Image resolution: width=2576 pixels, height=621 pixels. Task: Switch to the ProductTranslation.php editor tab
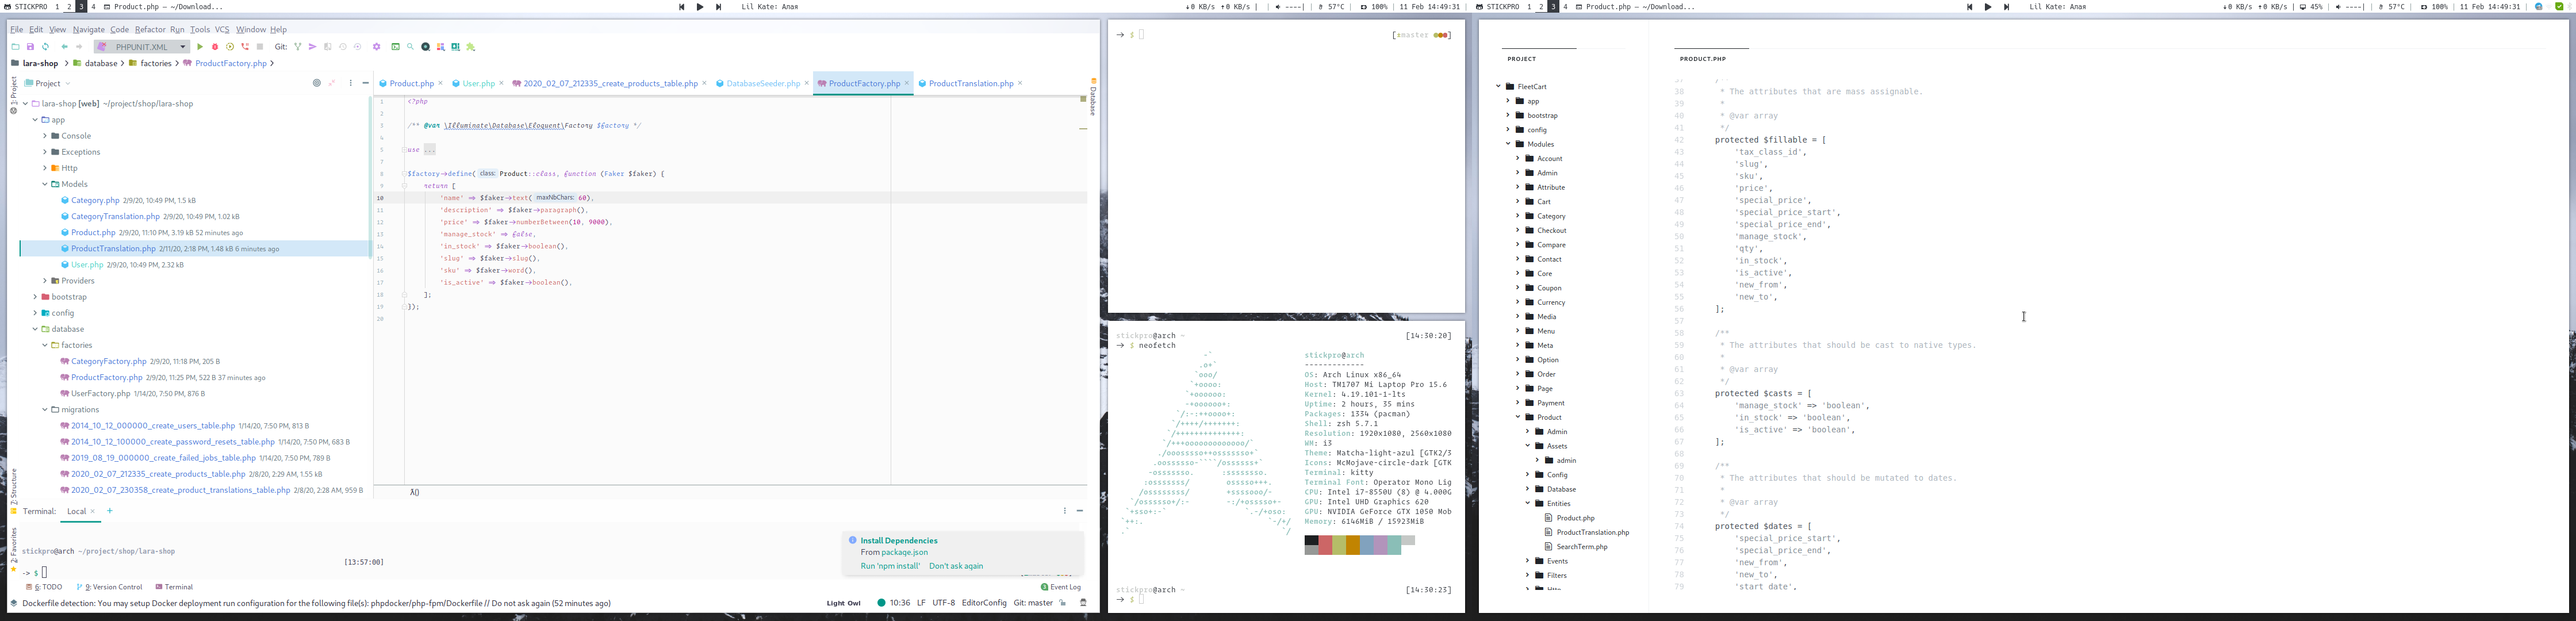pos(971,83)
